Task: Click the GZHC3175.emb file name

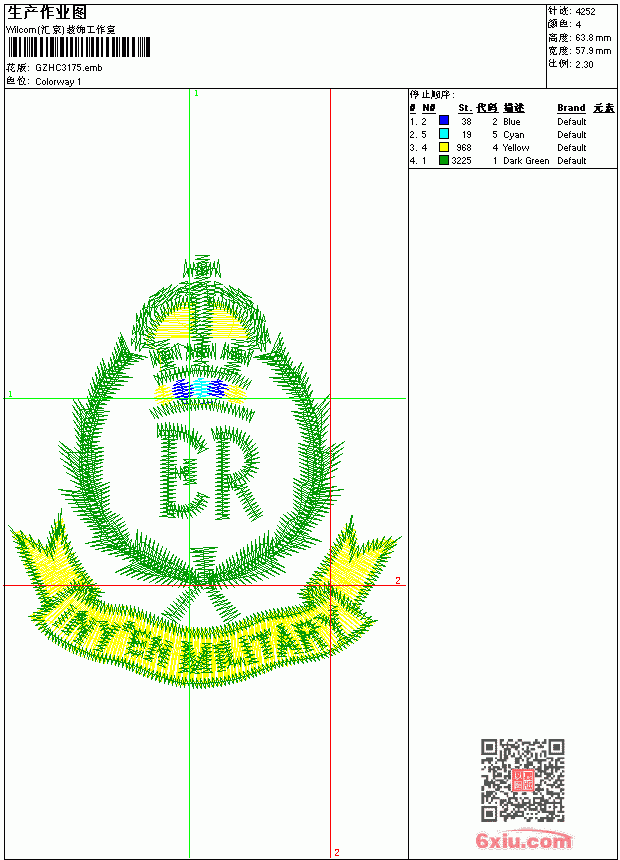Action: [x=69, y=68]
